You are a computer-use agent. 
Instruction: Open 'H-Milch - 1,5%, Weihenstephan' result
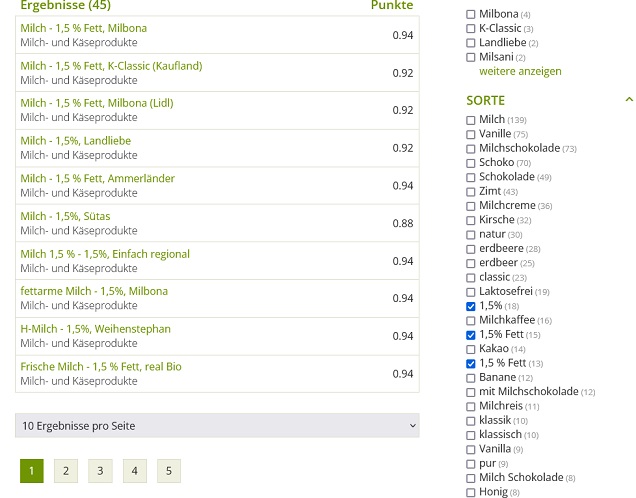pos(95,329)
